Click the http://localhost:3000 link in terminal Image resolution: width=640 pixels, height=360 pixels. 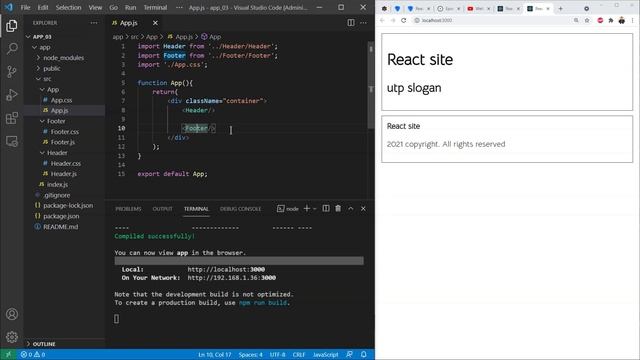[x=226, y=269]
